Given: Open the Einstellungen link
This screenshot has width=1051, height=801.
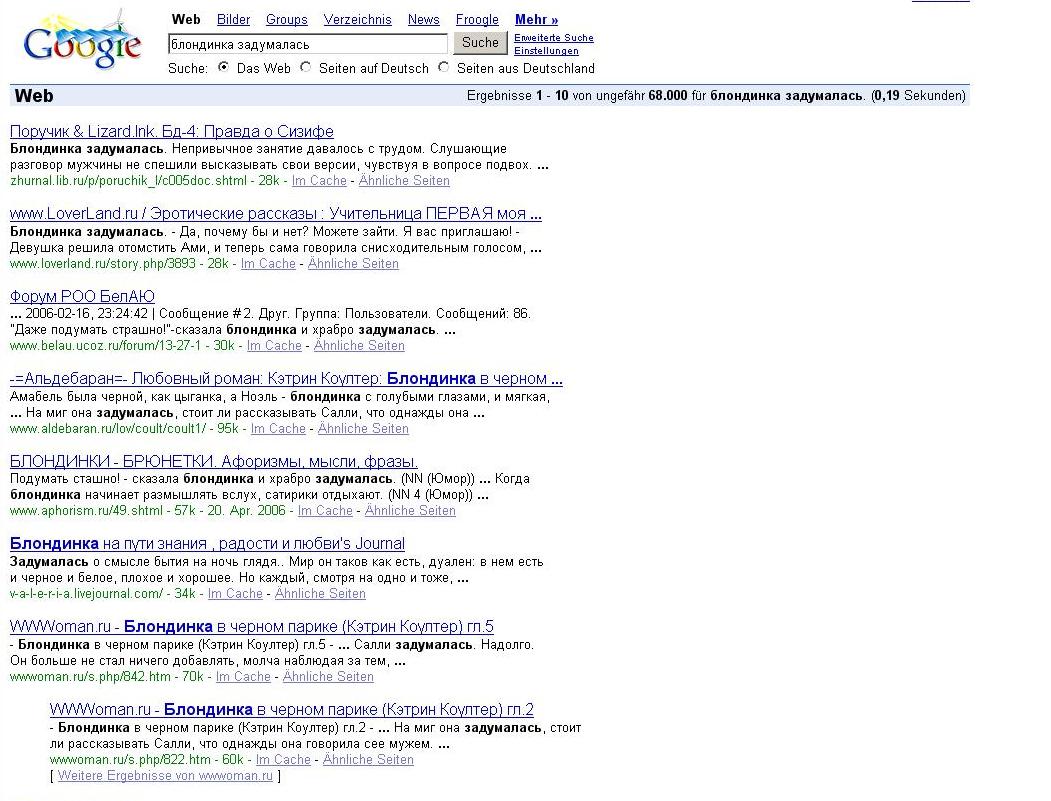Looking at the screenshot, I should [x=546, y=51].
